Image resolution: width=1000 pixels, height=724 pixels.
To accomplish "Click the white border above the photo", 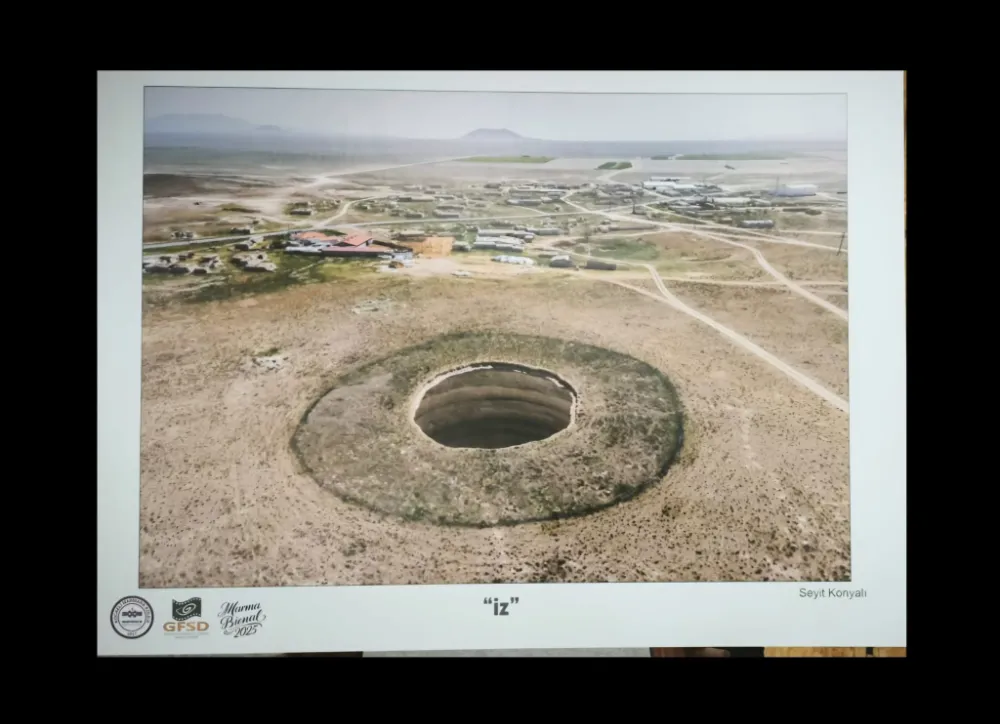I will tap(500, 79).
